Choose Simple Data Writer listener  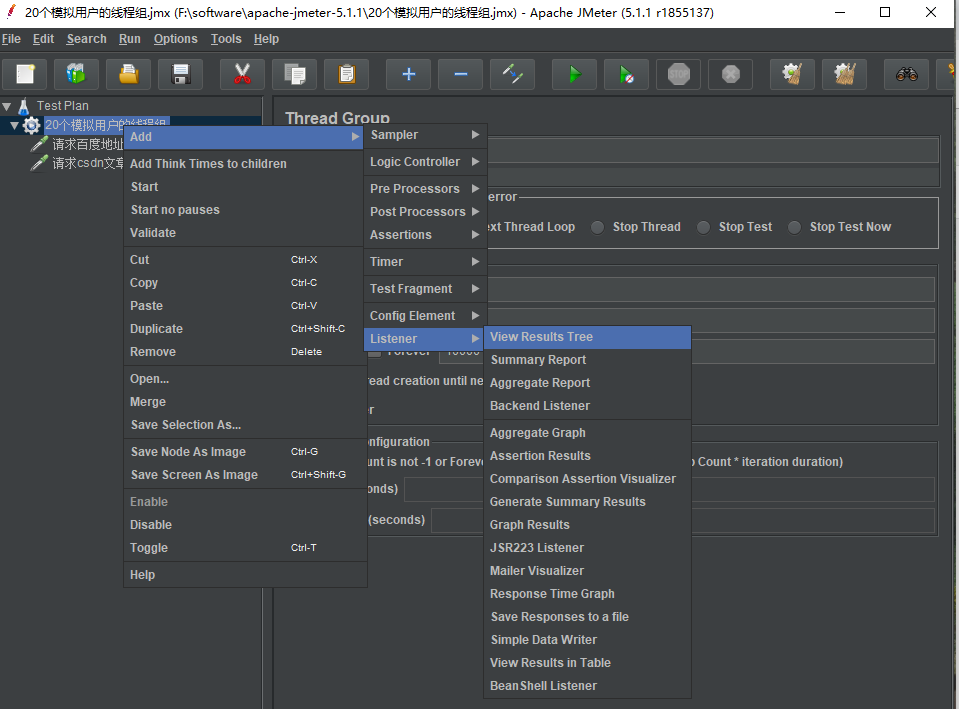[587, 640]
